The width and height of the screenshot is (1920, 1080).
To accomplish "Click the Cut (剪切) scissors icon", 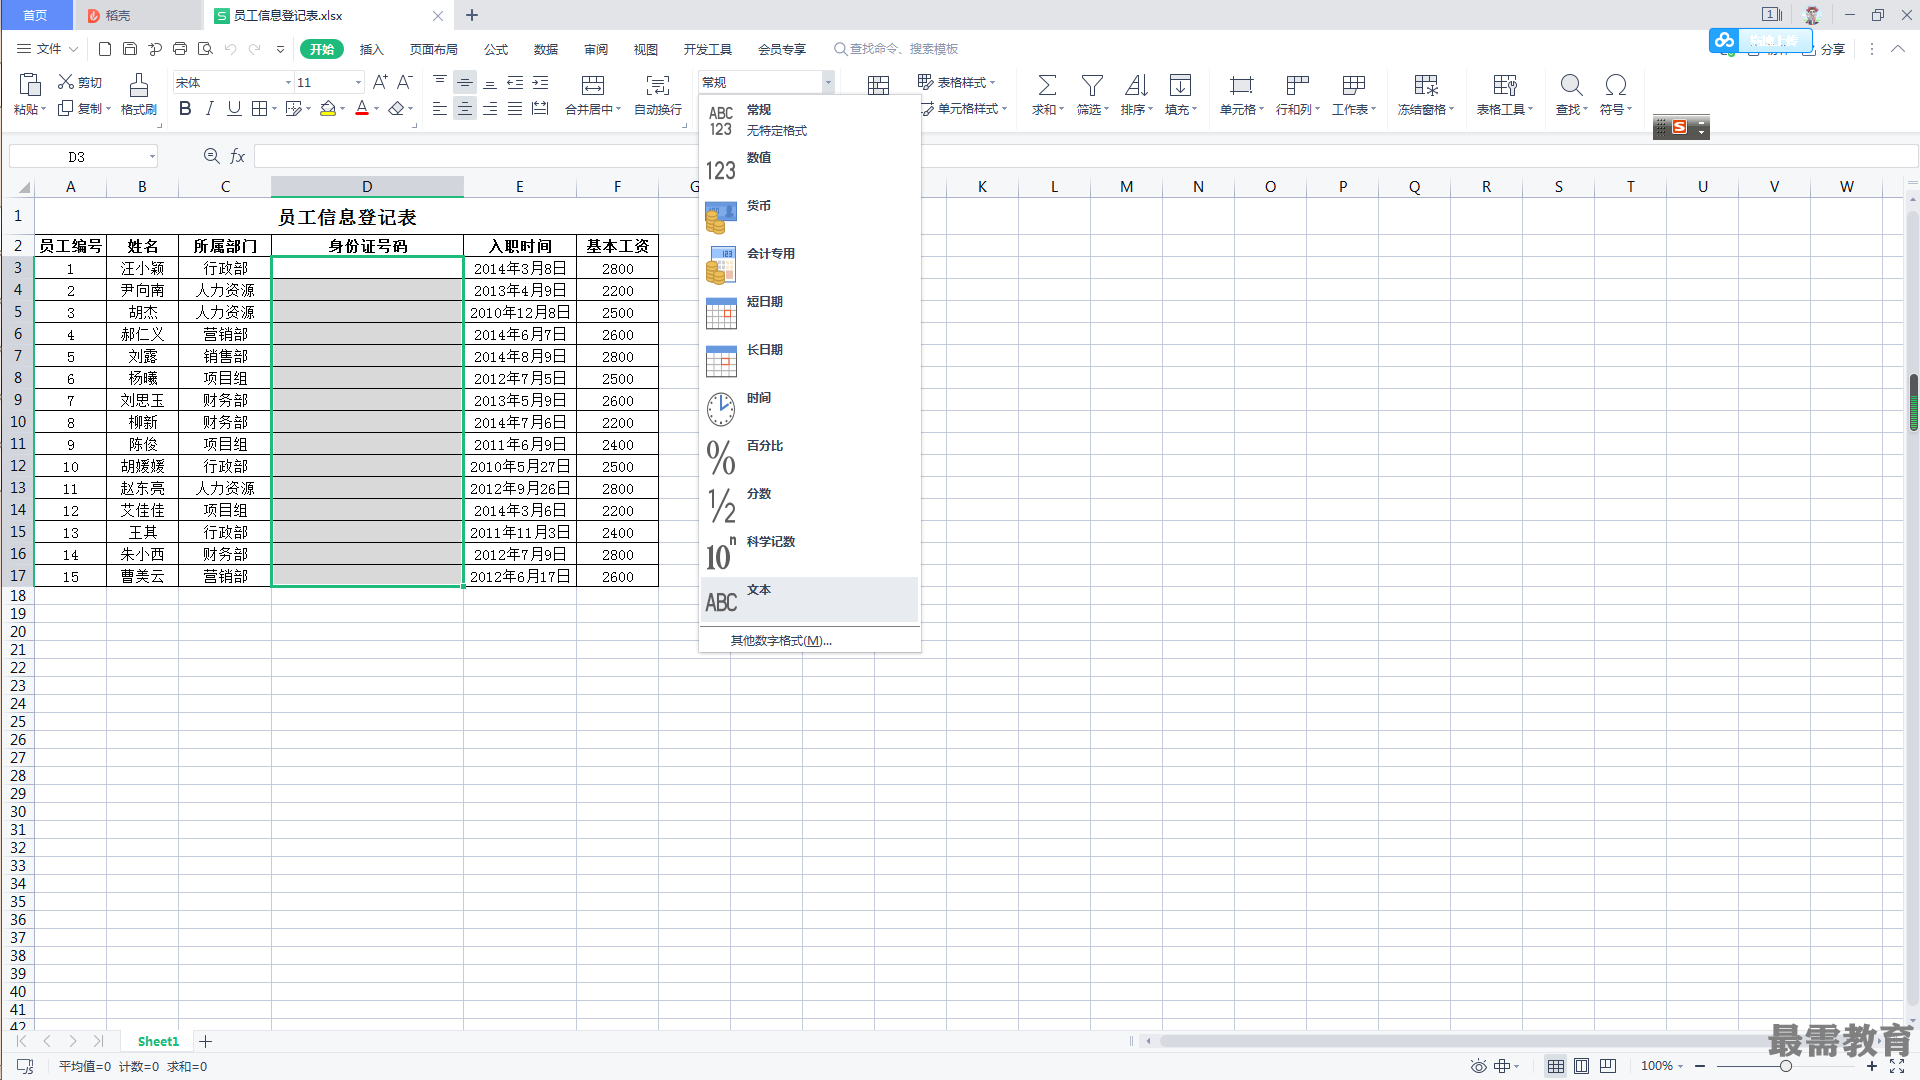I will [66, 82].
